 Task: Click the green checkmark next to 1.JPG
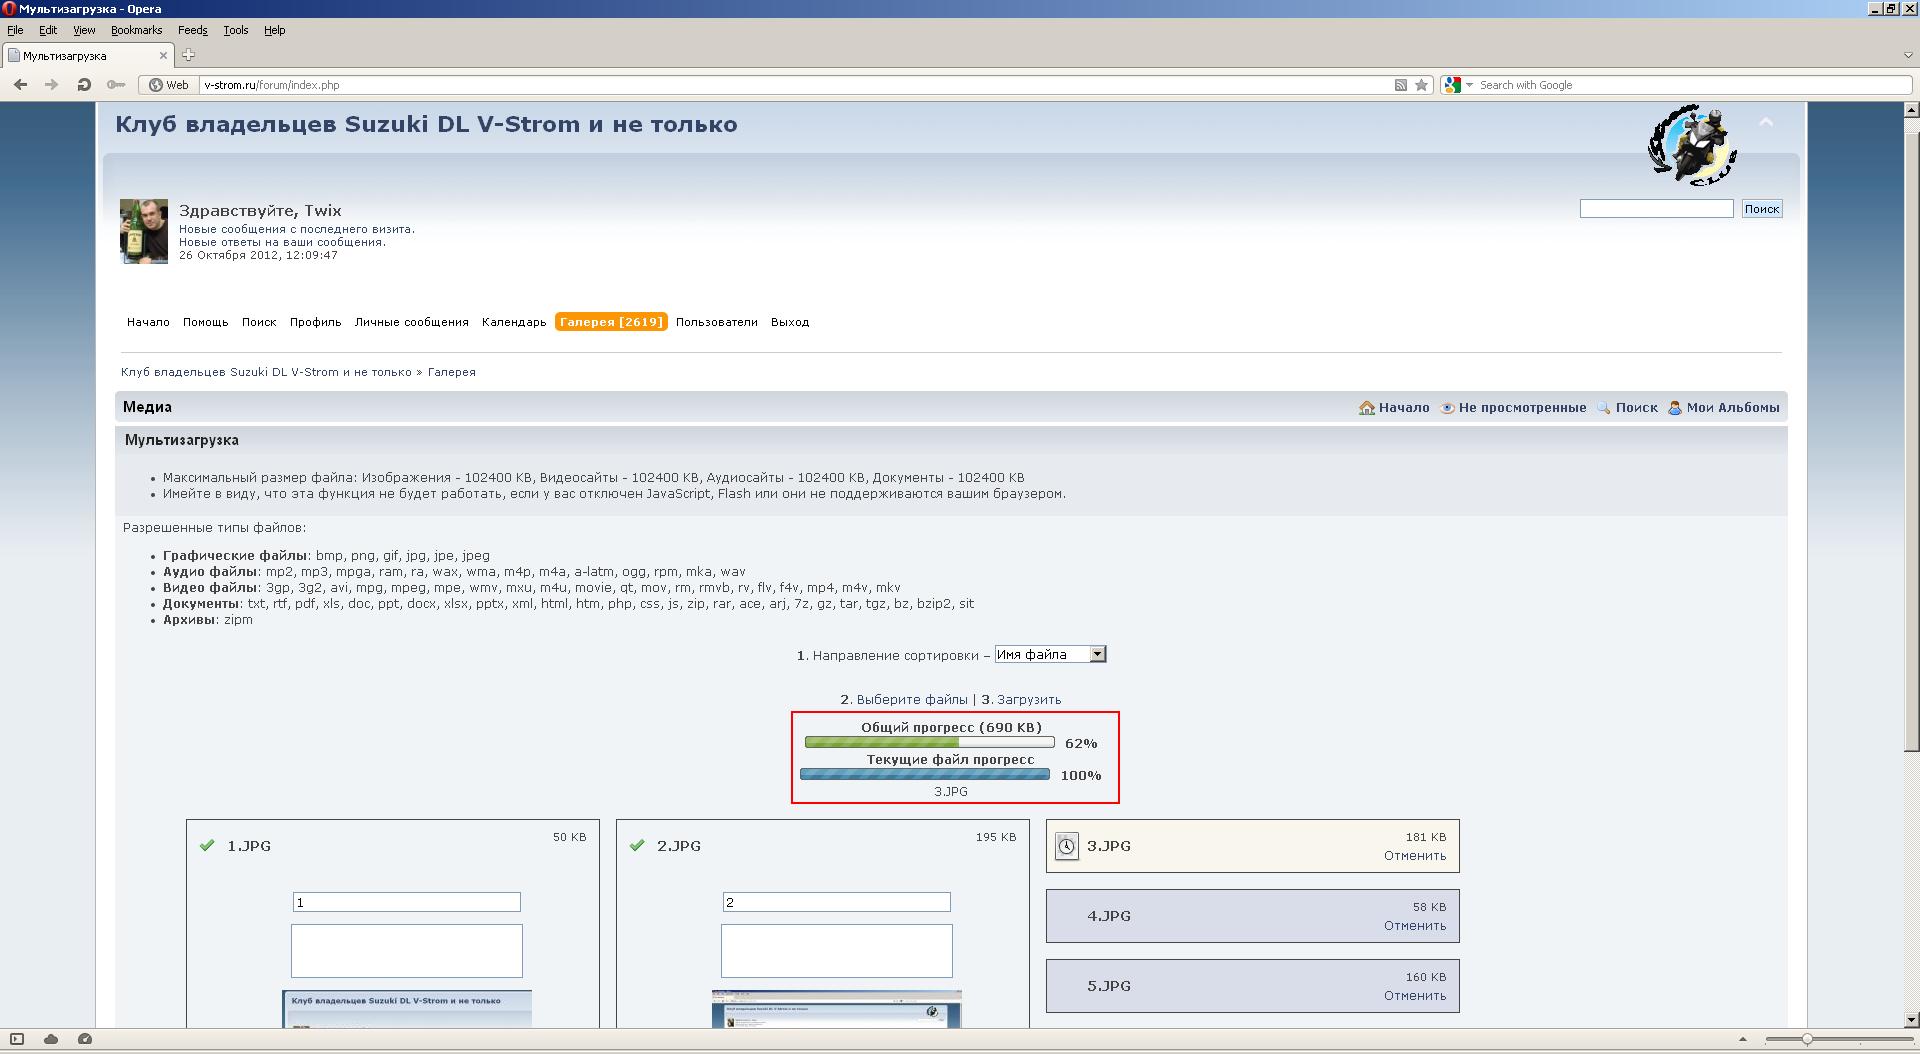coord(207,845)
